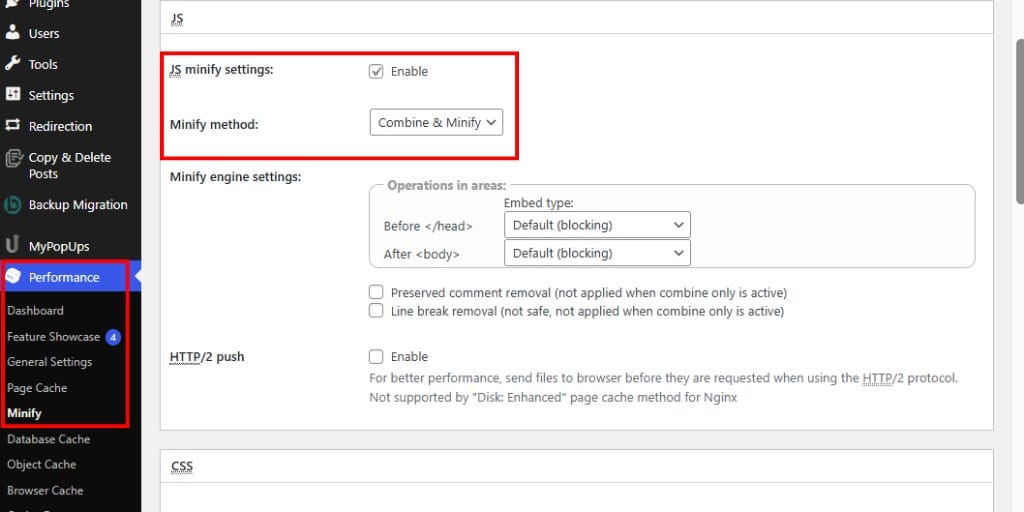This screenshot has height=512, width=1024.
Task: Click 'Operations in areas:' legend text
Action: (447, 185)
